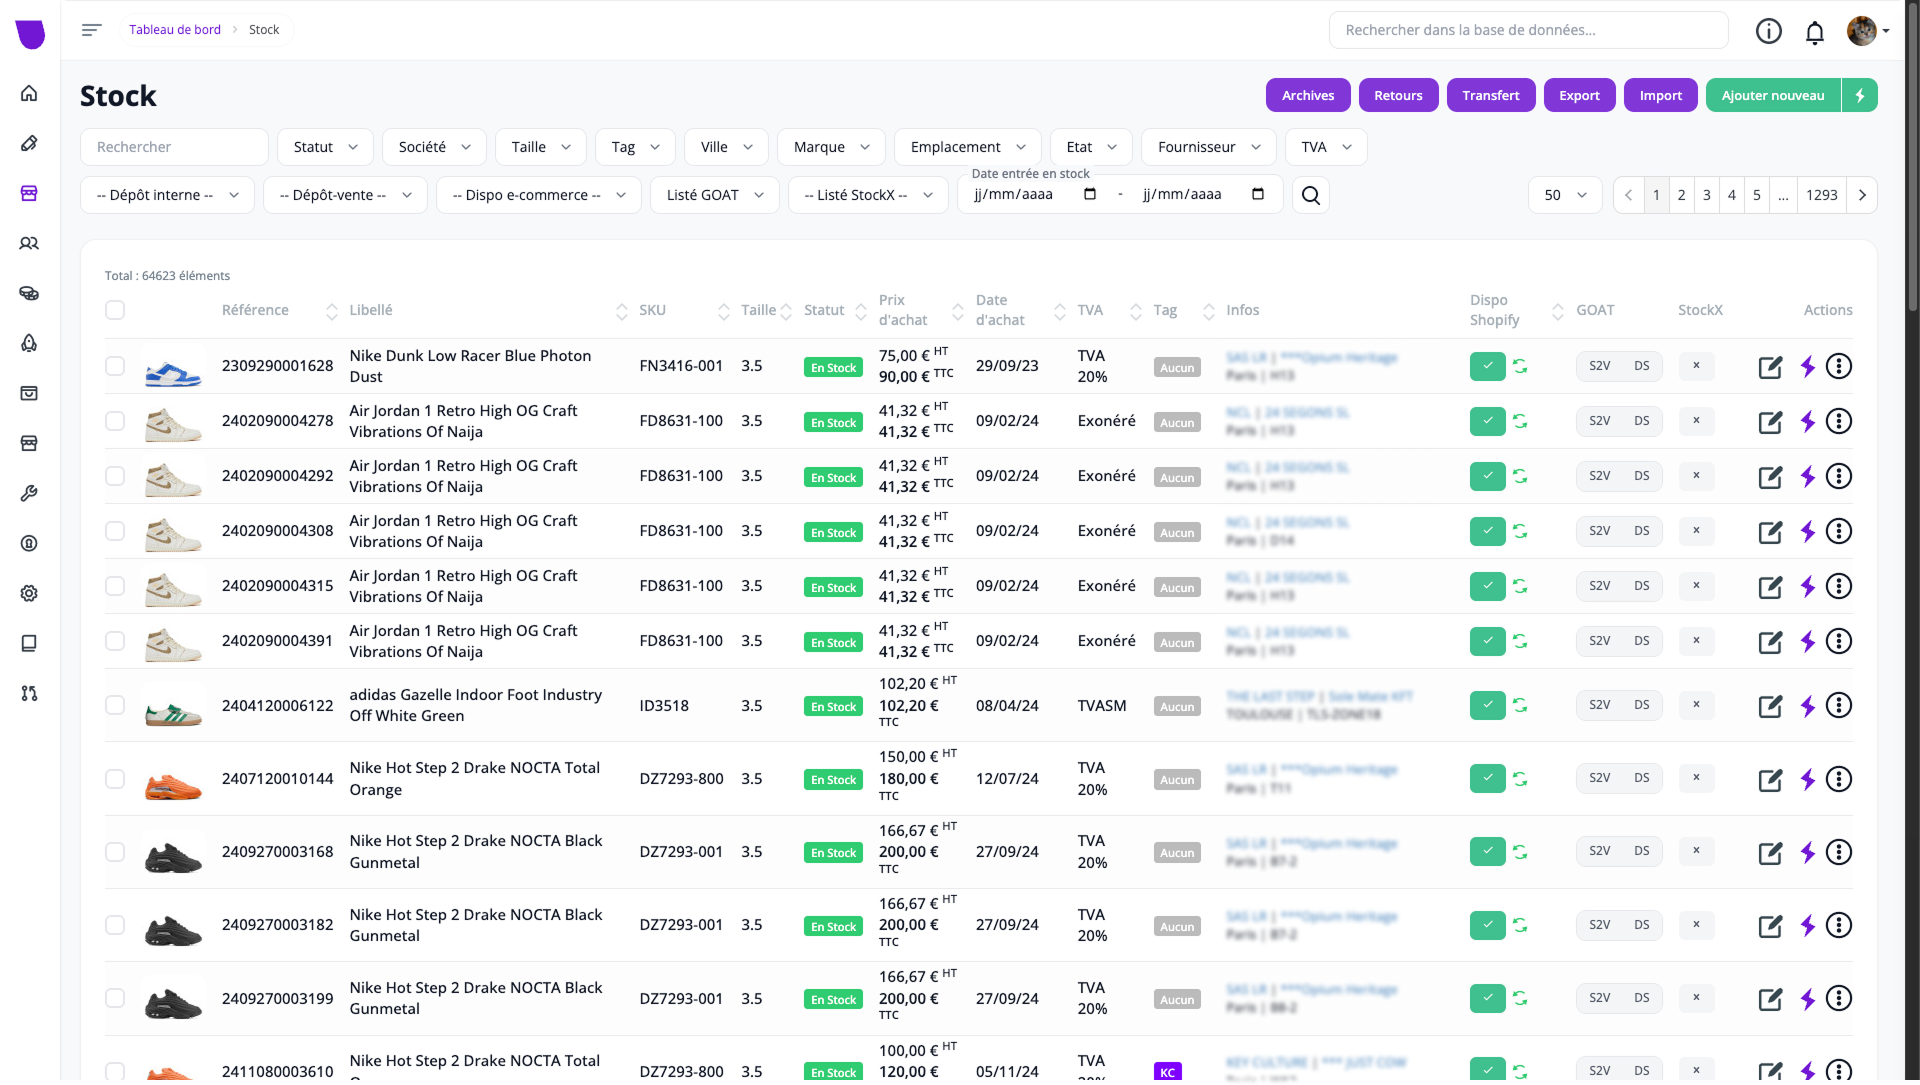Open the Emplacement filter dropdown
Screen dimensions: 1920x1085
click(x=967, y=147)
